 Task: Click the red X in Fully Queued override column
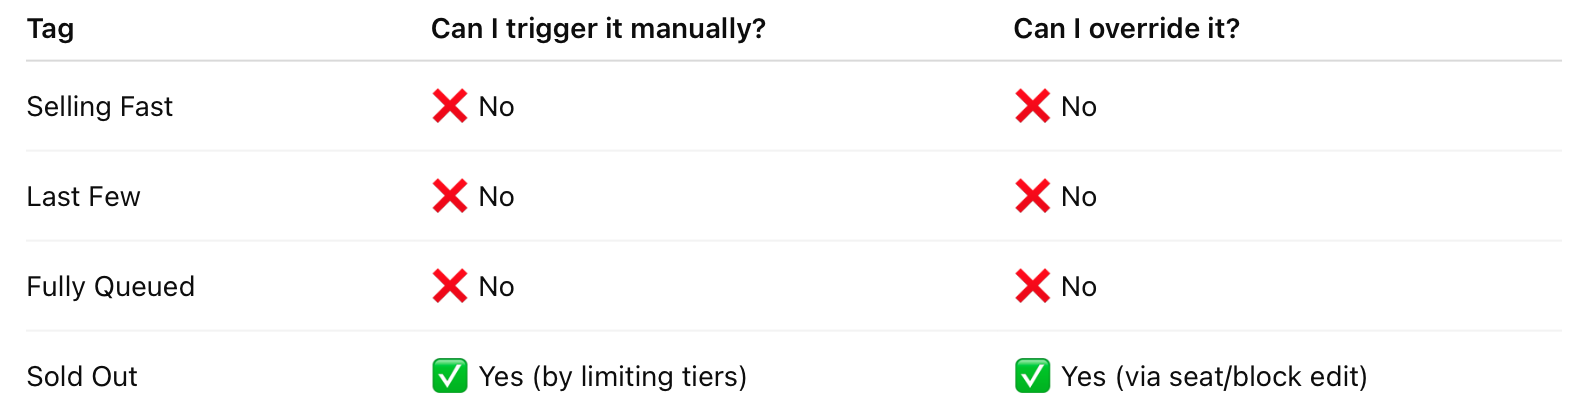pyautogui.click(x=1032, y=286)
